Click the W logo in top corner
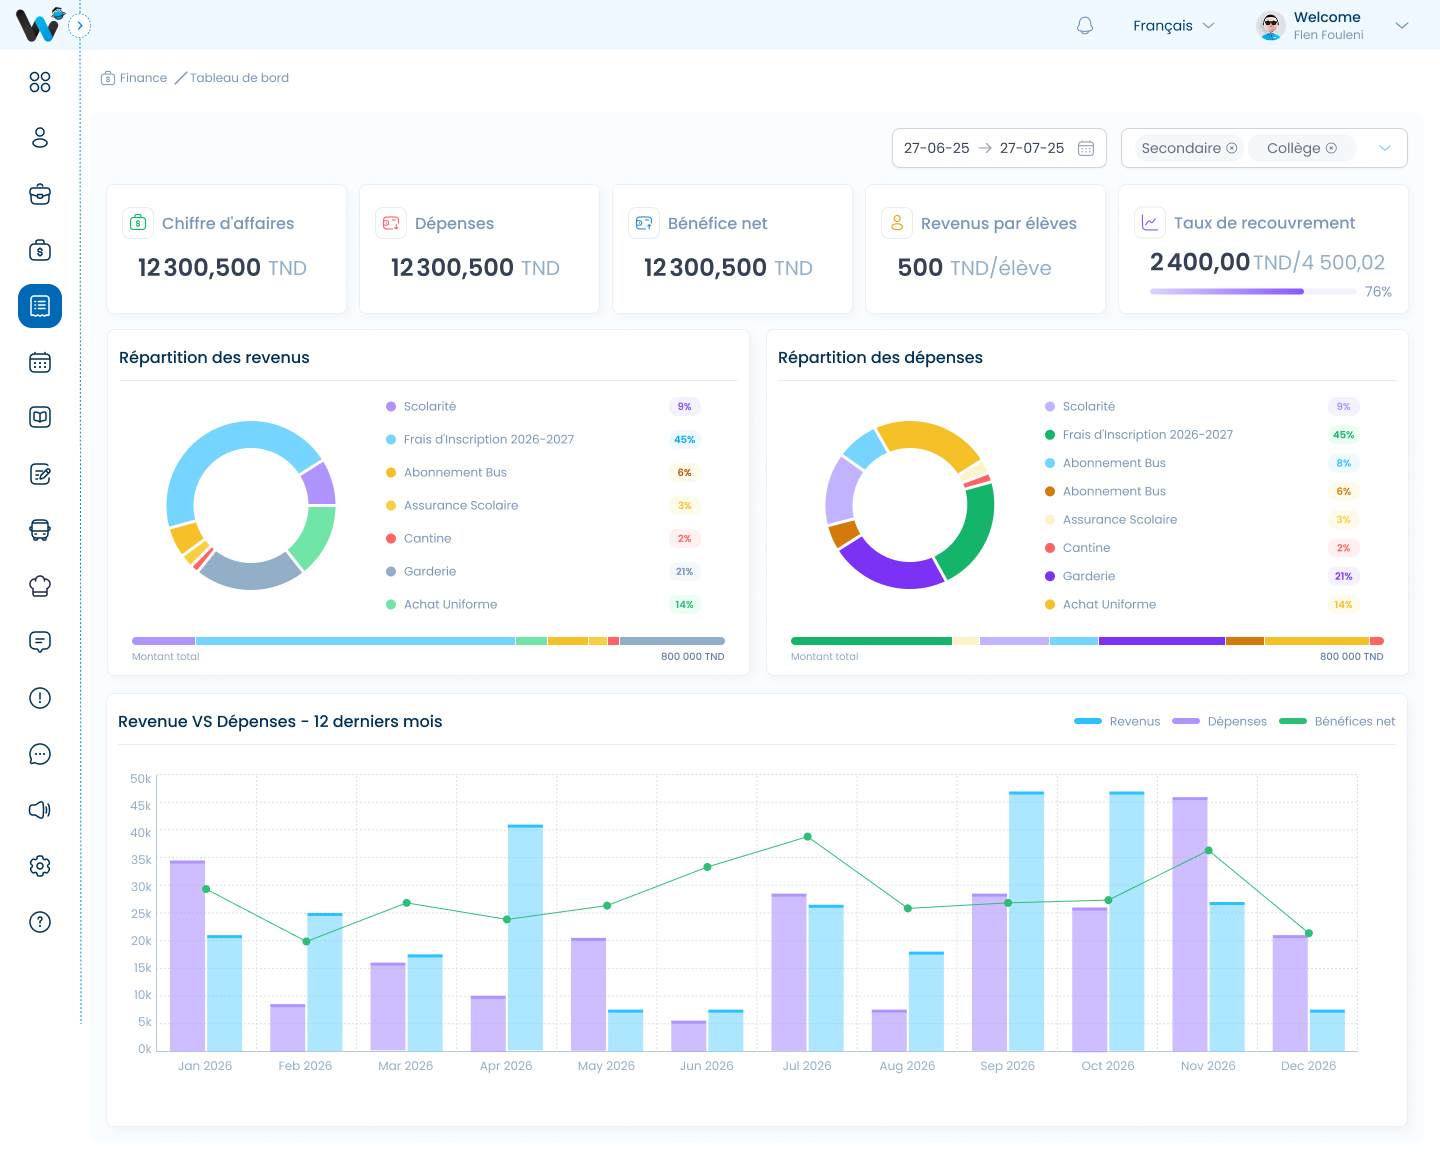This screenshot has width=1440, height=1168. (40, 24)
